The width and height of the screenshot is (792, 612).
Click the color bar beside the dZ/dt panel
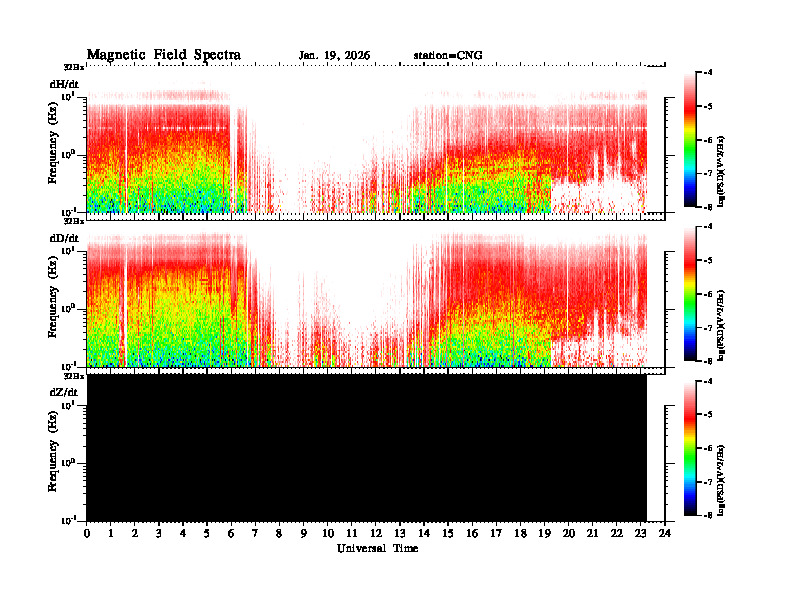tap(690, 448)
